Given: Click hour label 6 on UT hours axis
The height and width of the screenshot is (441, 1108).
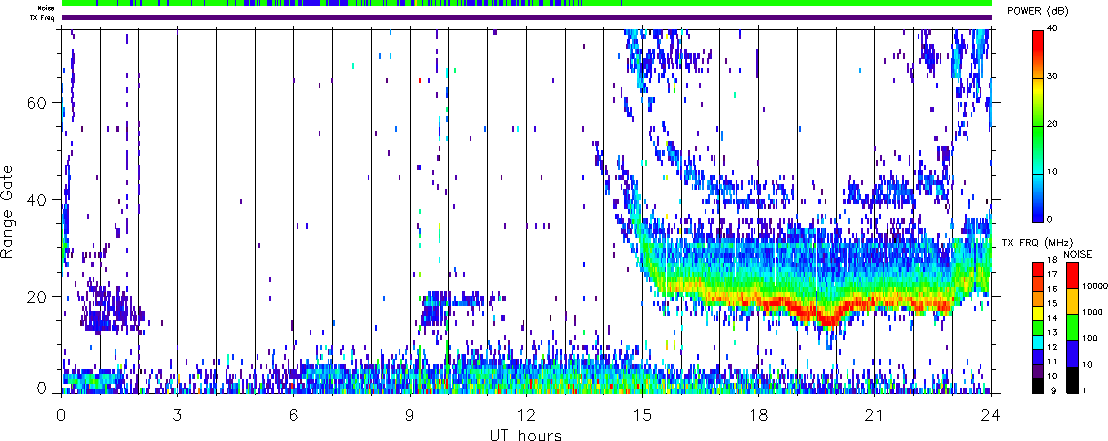Looking at the screenshot, I should pos(293,414).
